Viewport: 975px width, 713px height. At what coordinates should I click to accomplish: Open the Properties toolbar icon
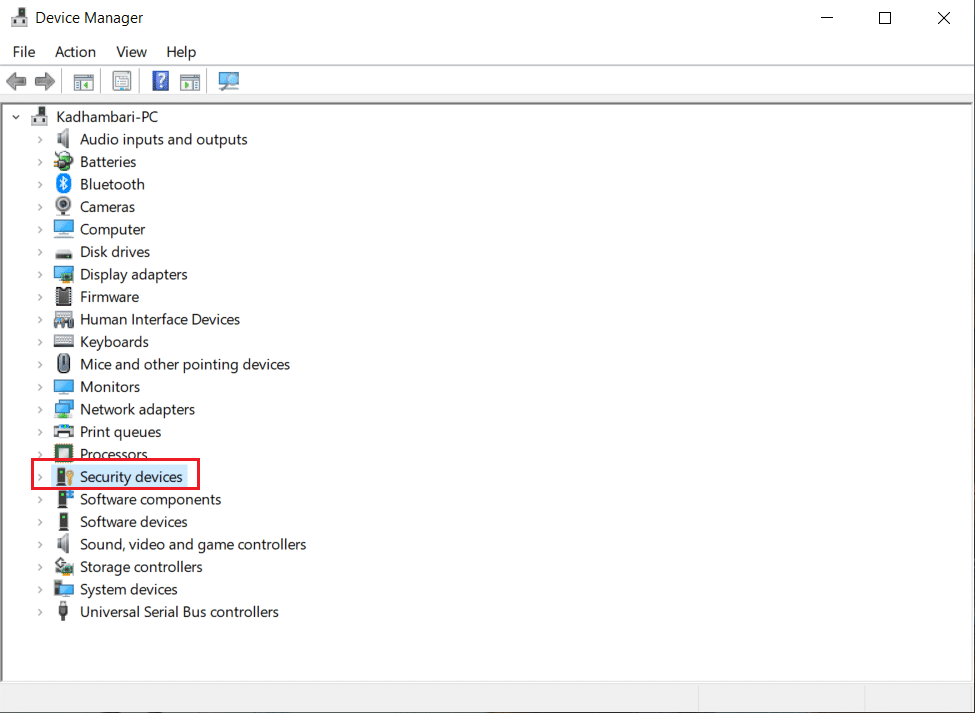pos(122,81)
